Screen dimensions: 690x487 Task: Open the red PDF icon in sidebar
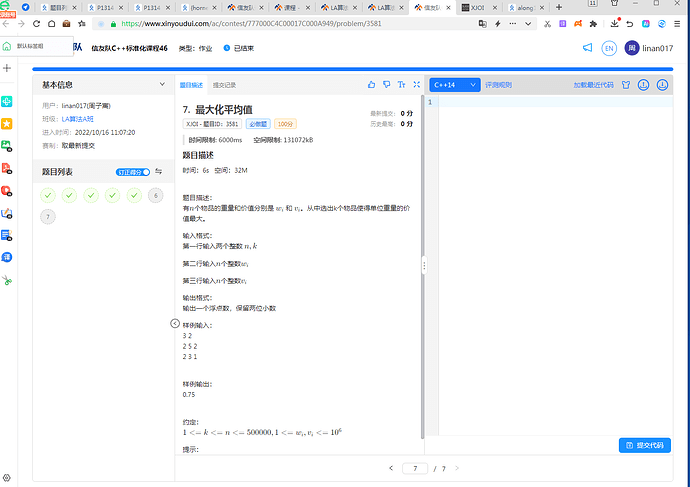click(x=7, y=168)
